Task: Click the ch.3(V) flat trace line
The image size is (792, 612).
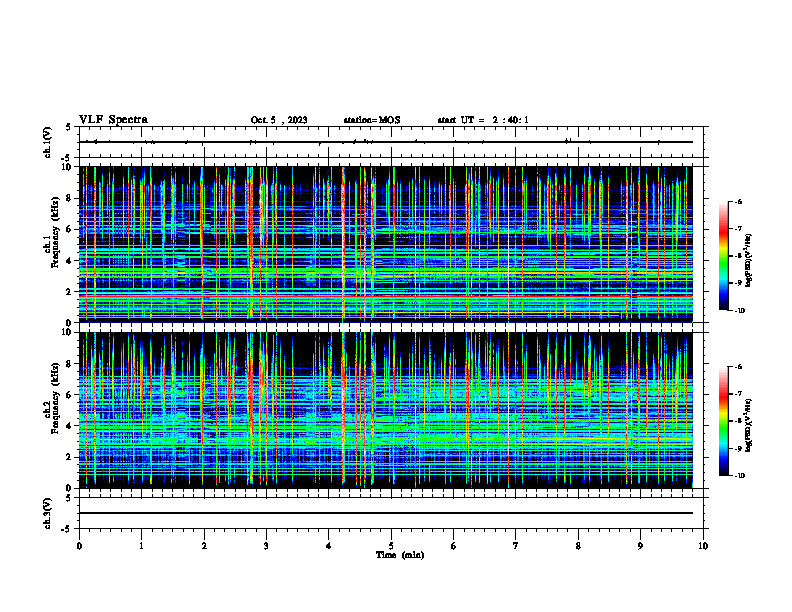Action: [386, 513]
